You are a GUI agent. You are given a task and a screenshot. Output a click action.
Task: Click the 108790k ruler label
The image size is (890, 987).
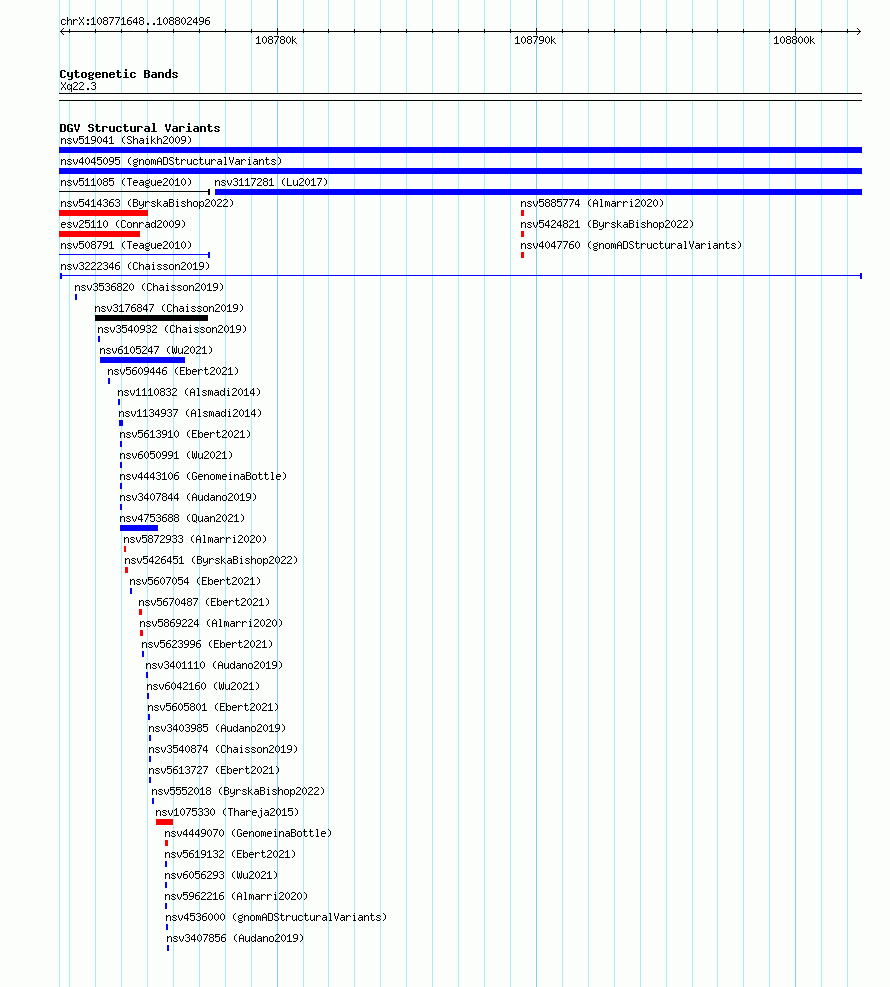click(x=536, y=40)
